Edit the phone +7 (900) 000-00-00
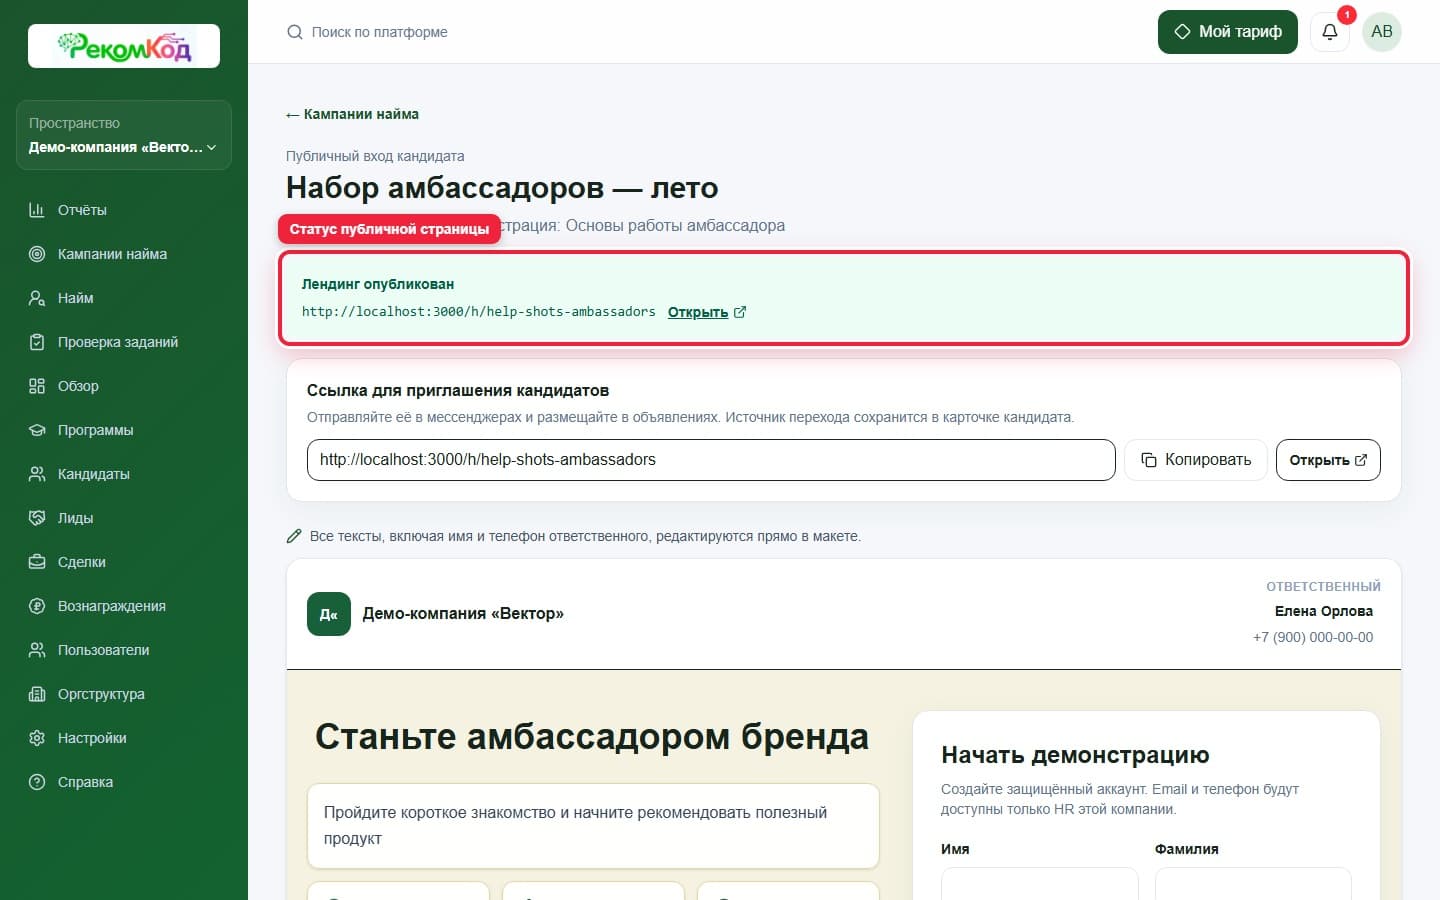Screen dimensions: 1440x900 pyautogui.click(x=1313, y=637)
